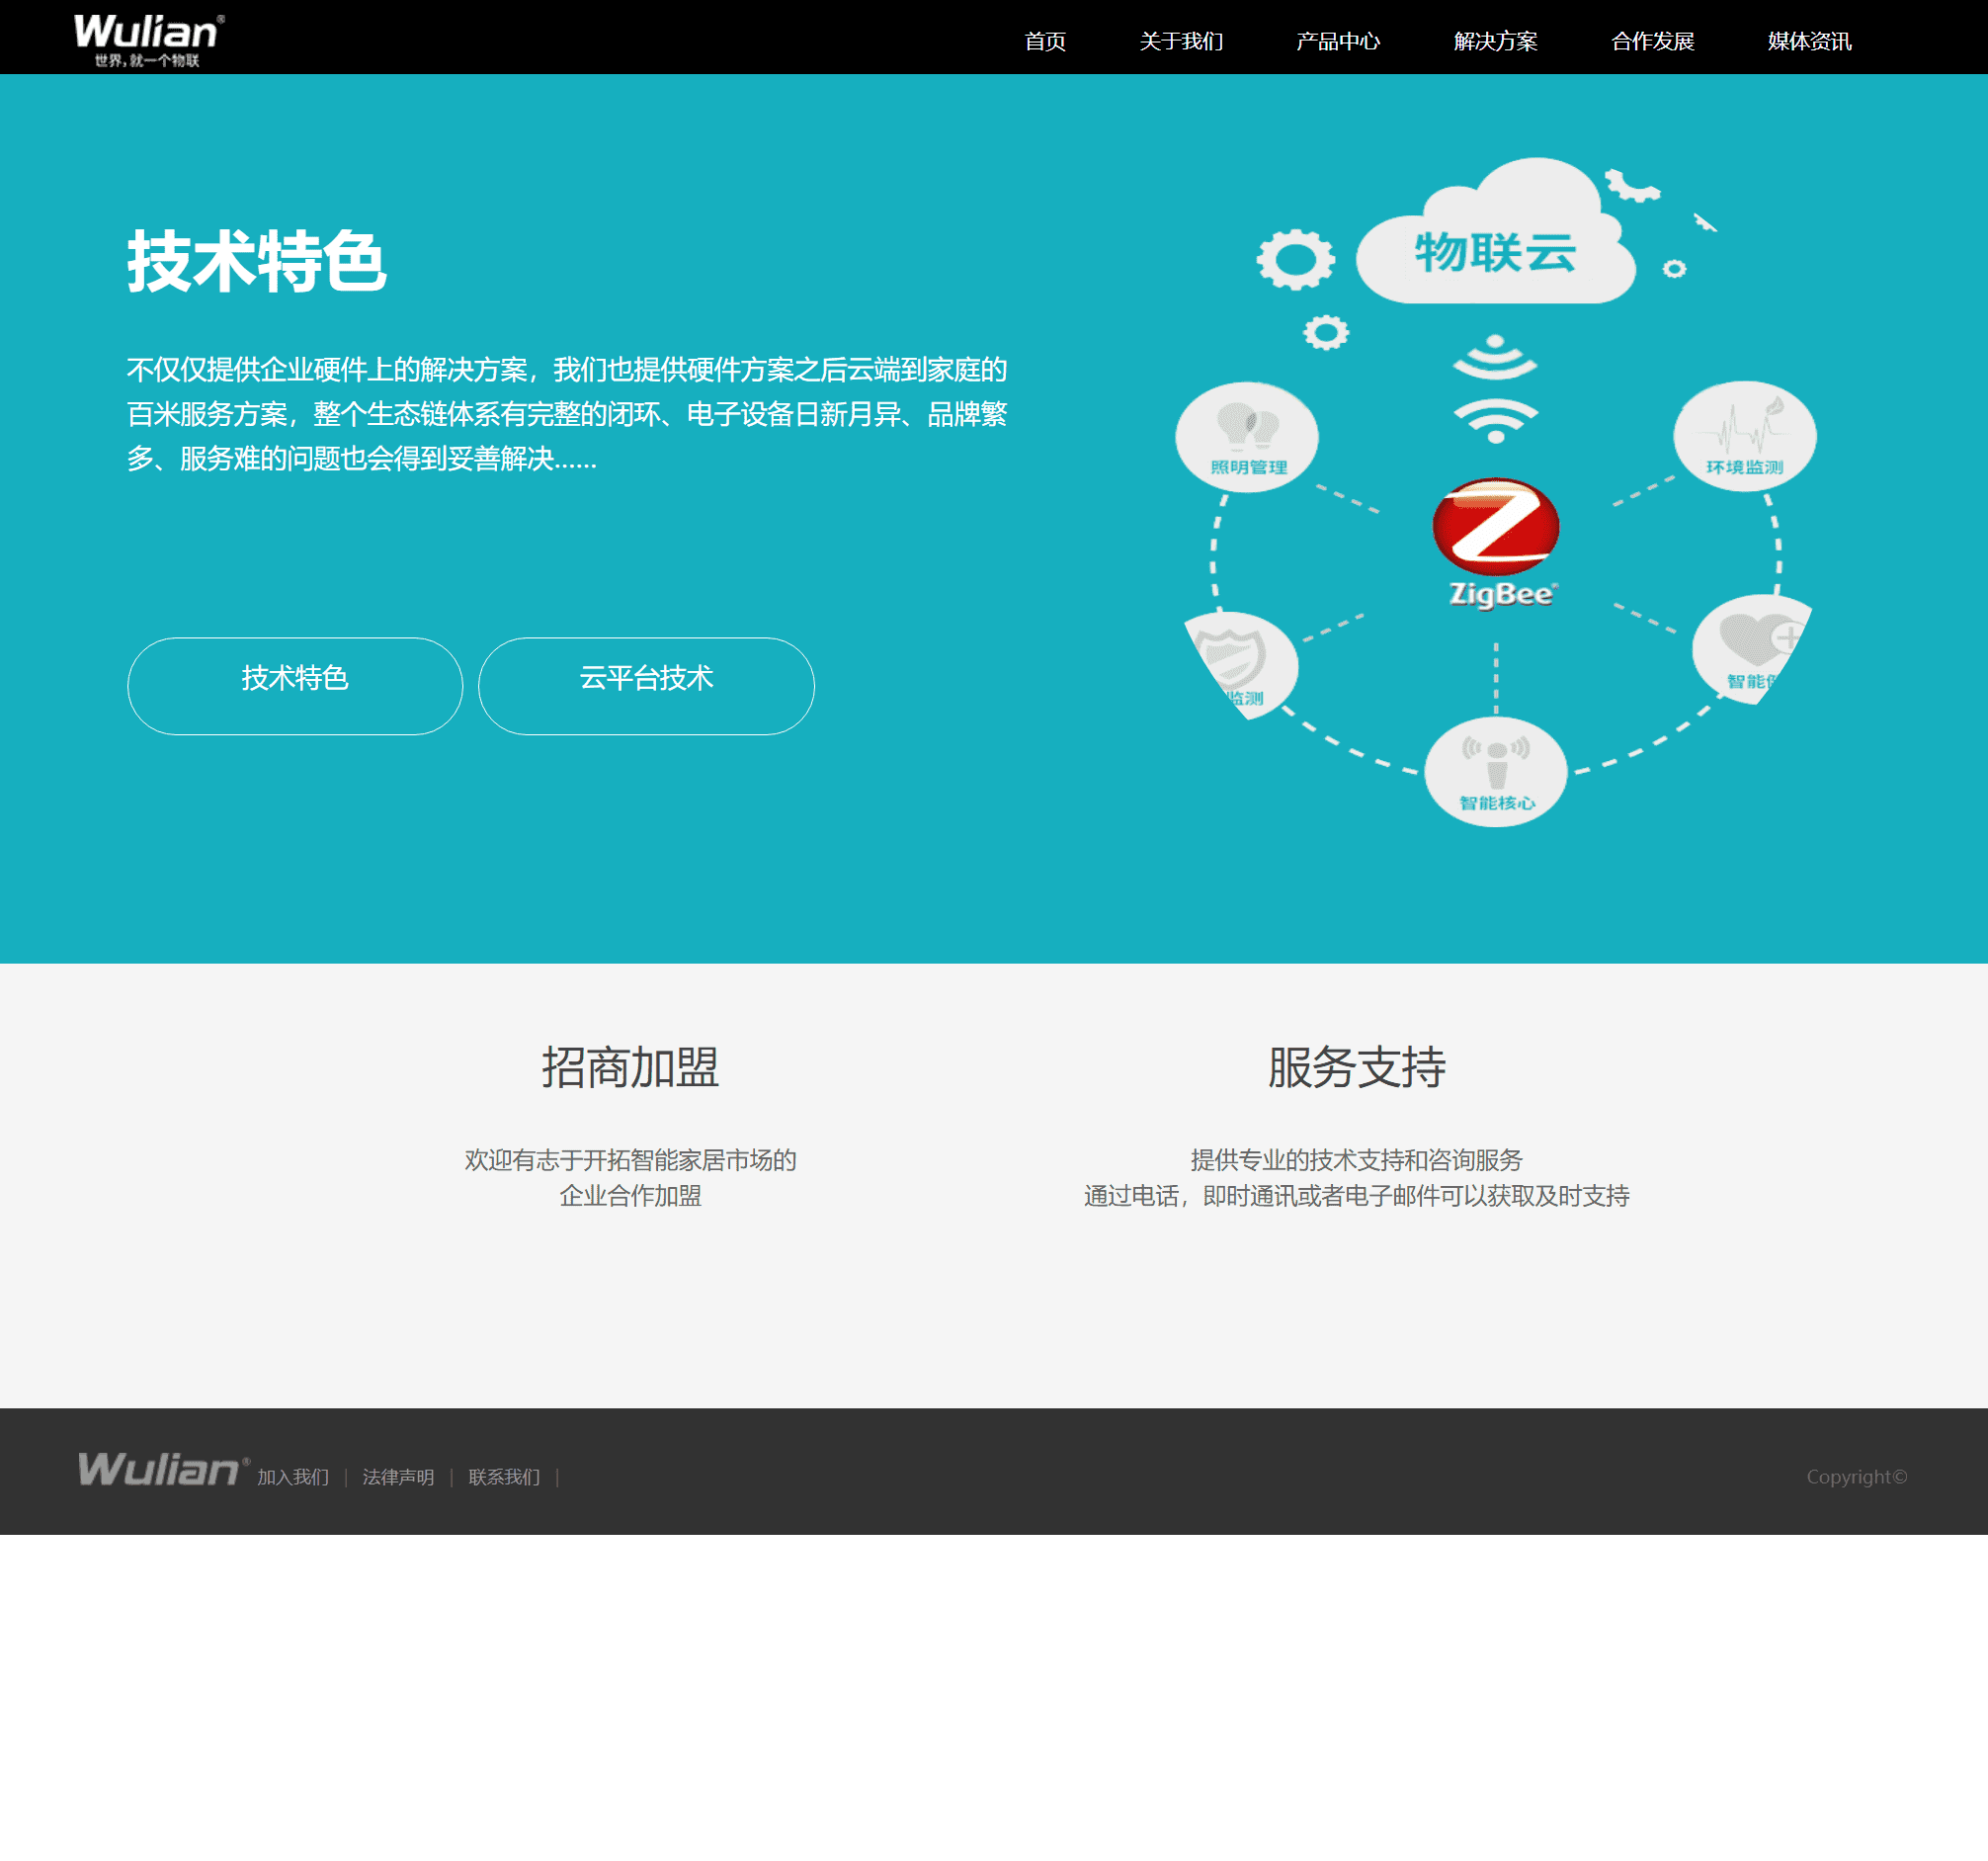The width and height of the screenshot is (1988, 1861).
Task: Click the wifi signal icon above ZigBee
Action: [1495, 389]
